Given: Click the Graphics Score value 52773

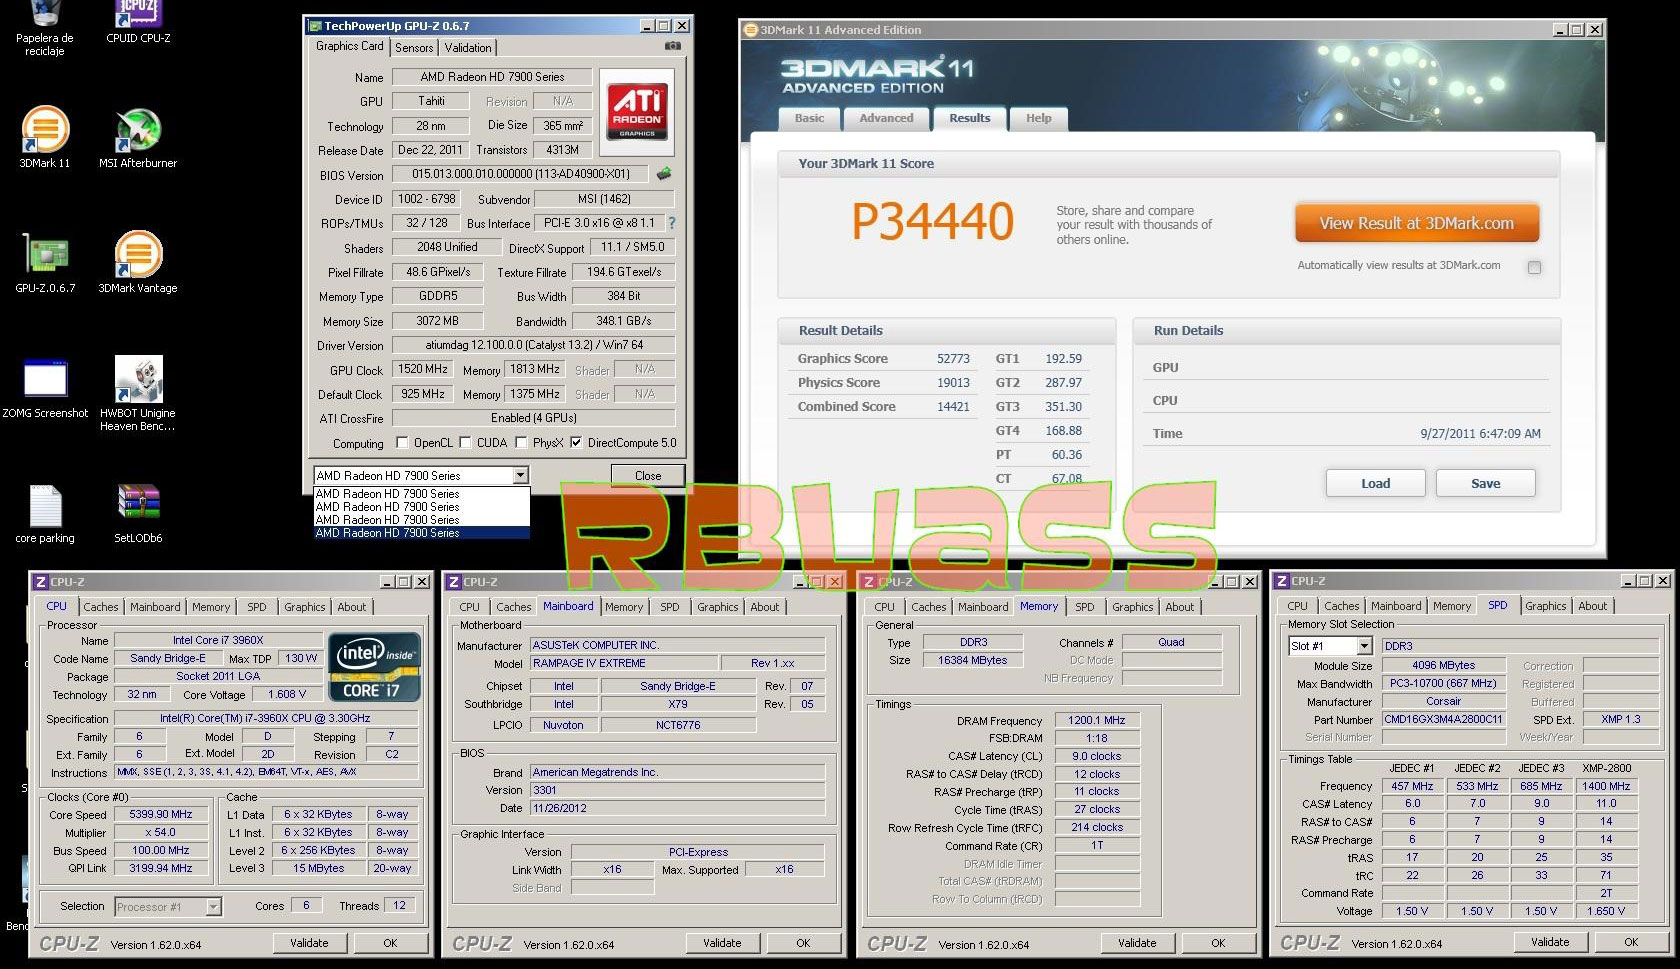Looking at the screenshot, I should point(953,359).
